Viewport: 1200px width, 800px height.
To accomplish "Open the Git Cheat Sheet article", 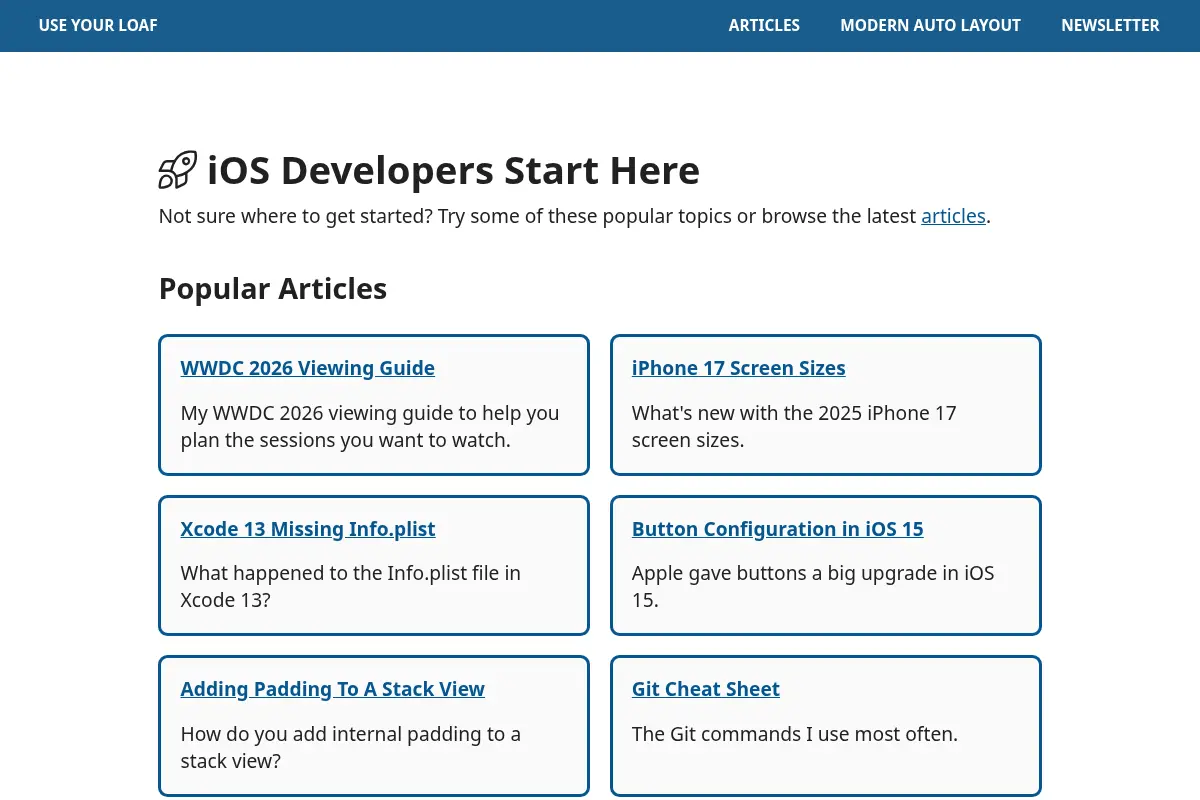I will point(705,689).
